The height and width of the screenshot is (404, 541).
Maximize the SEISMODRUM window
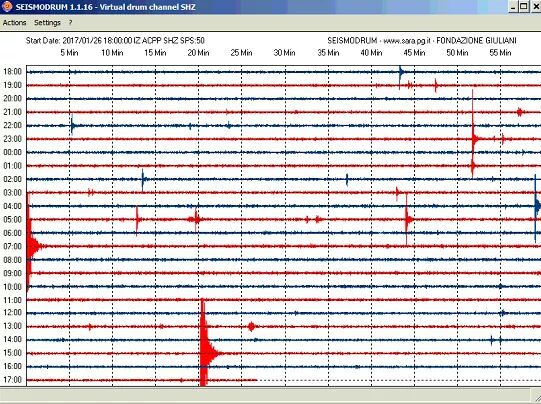coord(524,7)
